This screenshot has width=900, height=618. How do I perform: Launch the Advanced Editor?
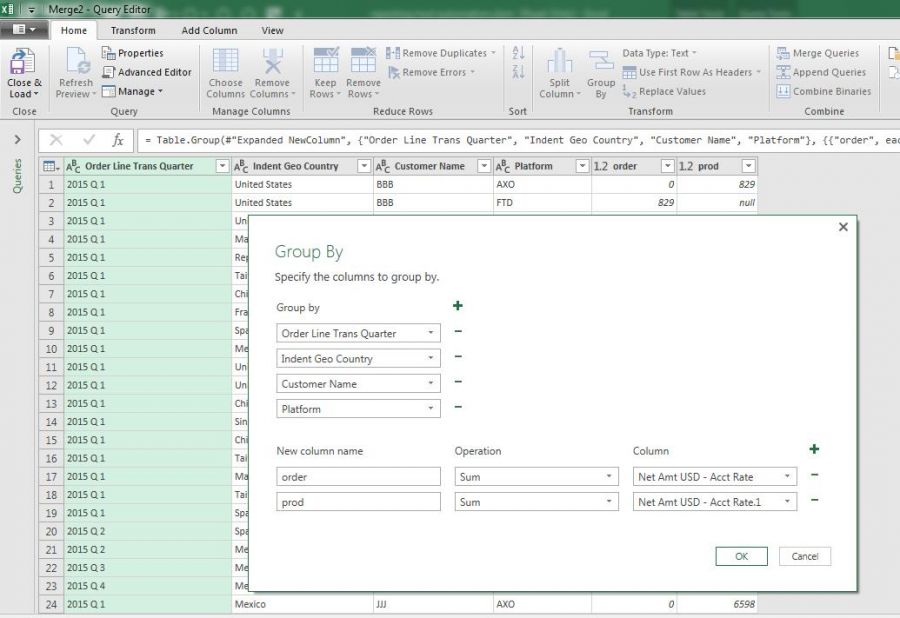147,72
